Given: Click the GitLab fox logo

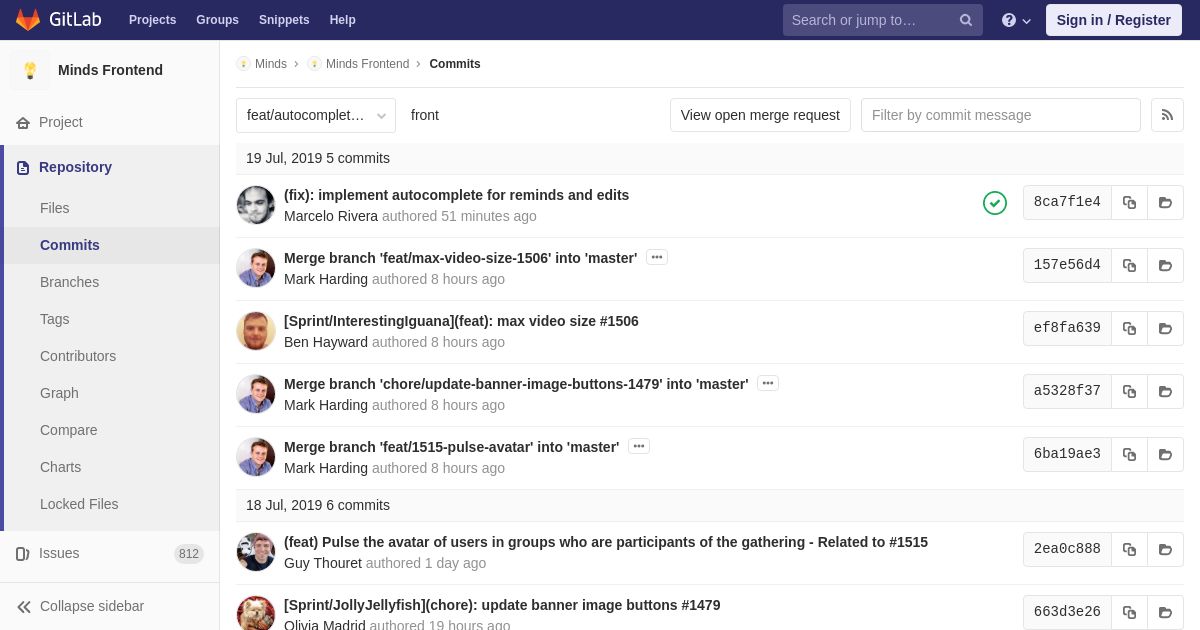Looking at the screenshot, I should [28, 20].
